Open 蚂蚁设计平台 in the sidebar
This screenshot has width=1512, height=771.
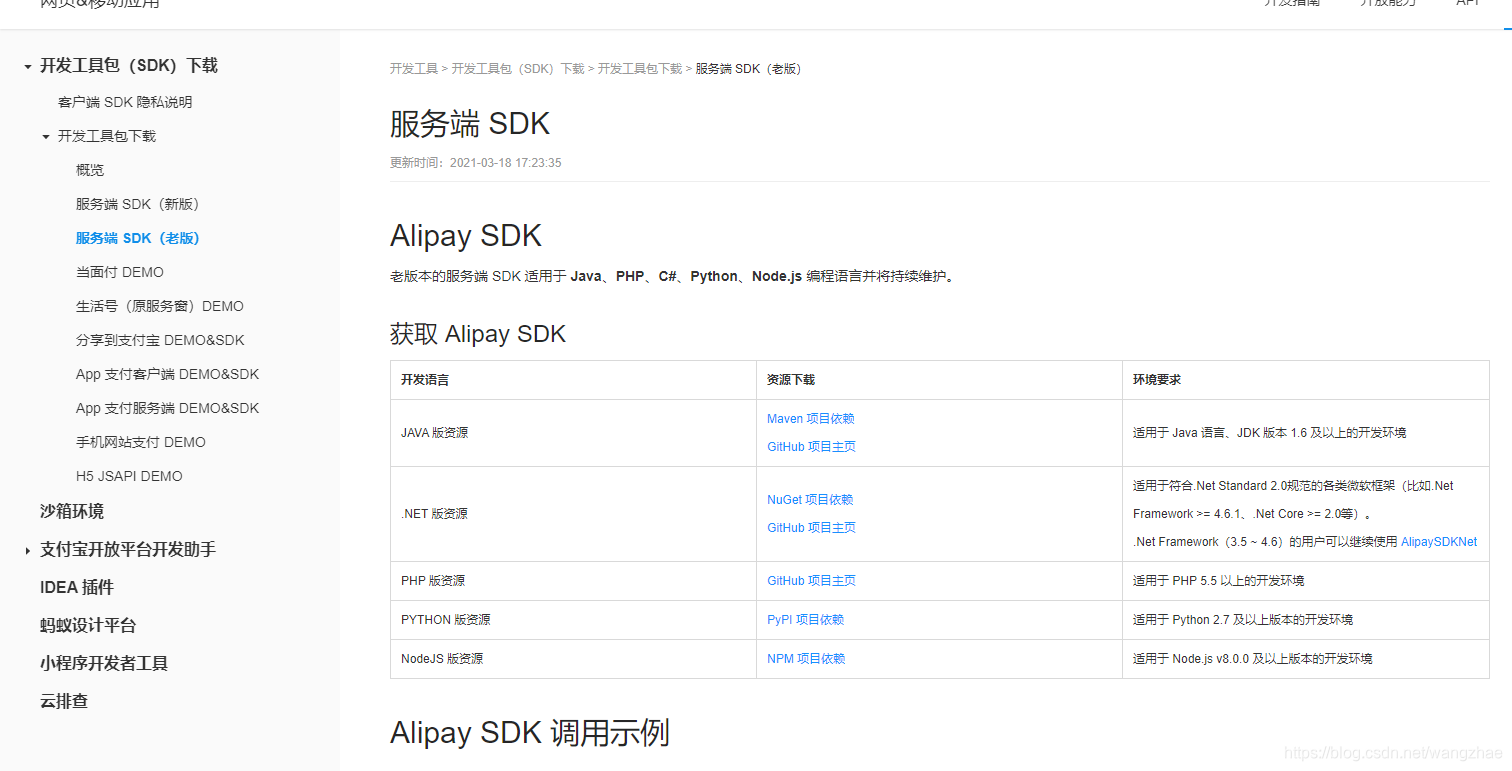click(88, 625)
